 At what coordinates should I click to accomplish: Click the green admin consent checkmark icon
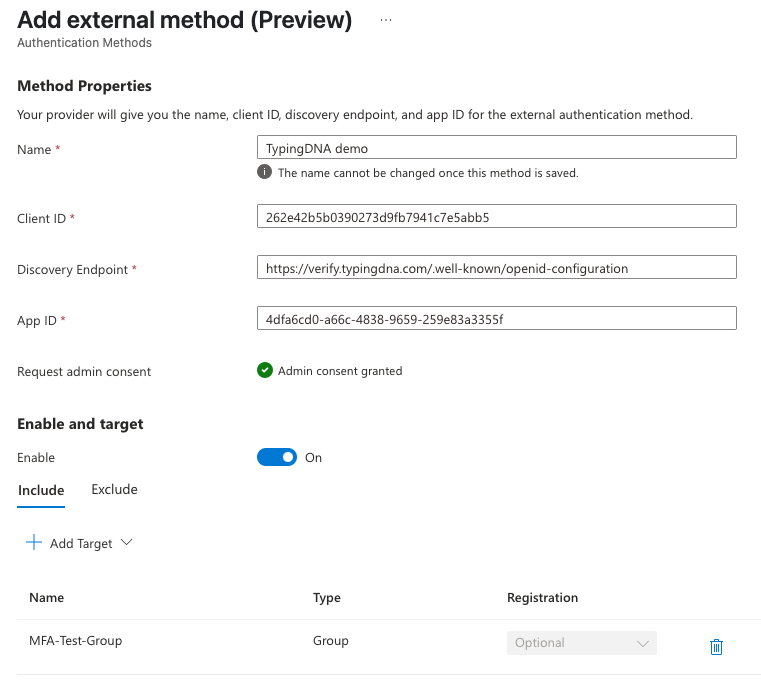[x=265, y=370]
